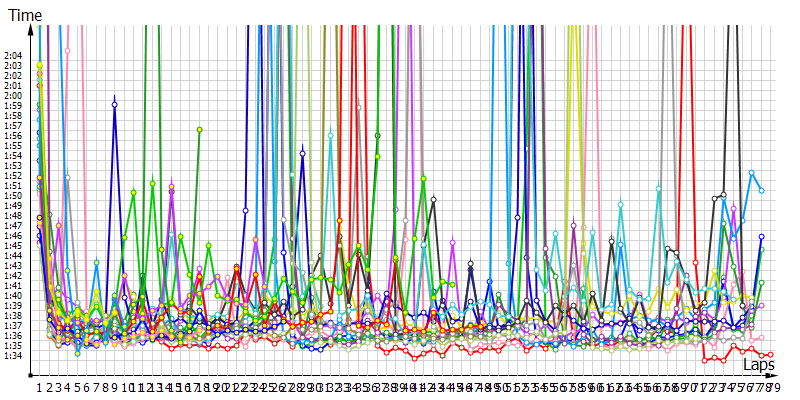The width and height of the screenshot is (800, 400).
Task: Click the 1:45 tick label on the vertical axis
Action: (x=13, y=245)
